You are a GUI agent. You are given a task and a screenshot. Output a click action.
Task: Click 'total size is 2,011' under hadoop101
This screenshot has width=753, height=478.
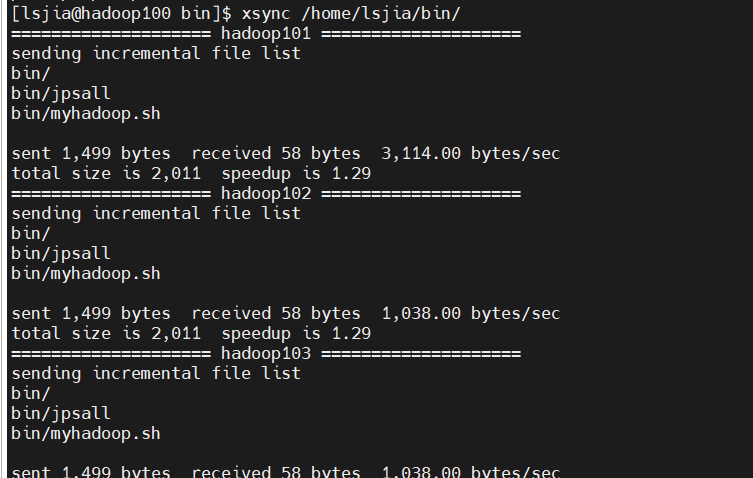coord(106,173)
